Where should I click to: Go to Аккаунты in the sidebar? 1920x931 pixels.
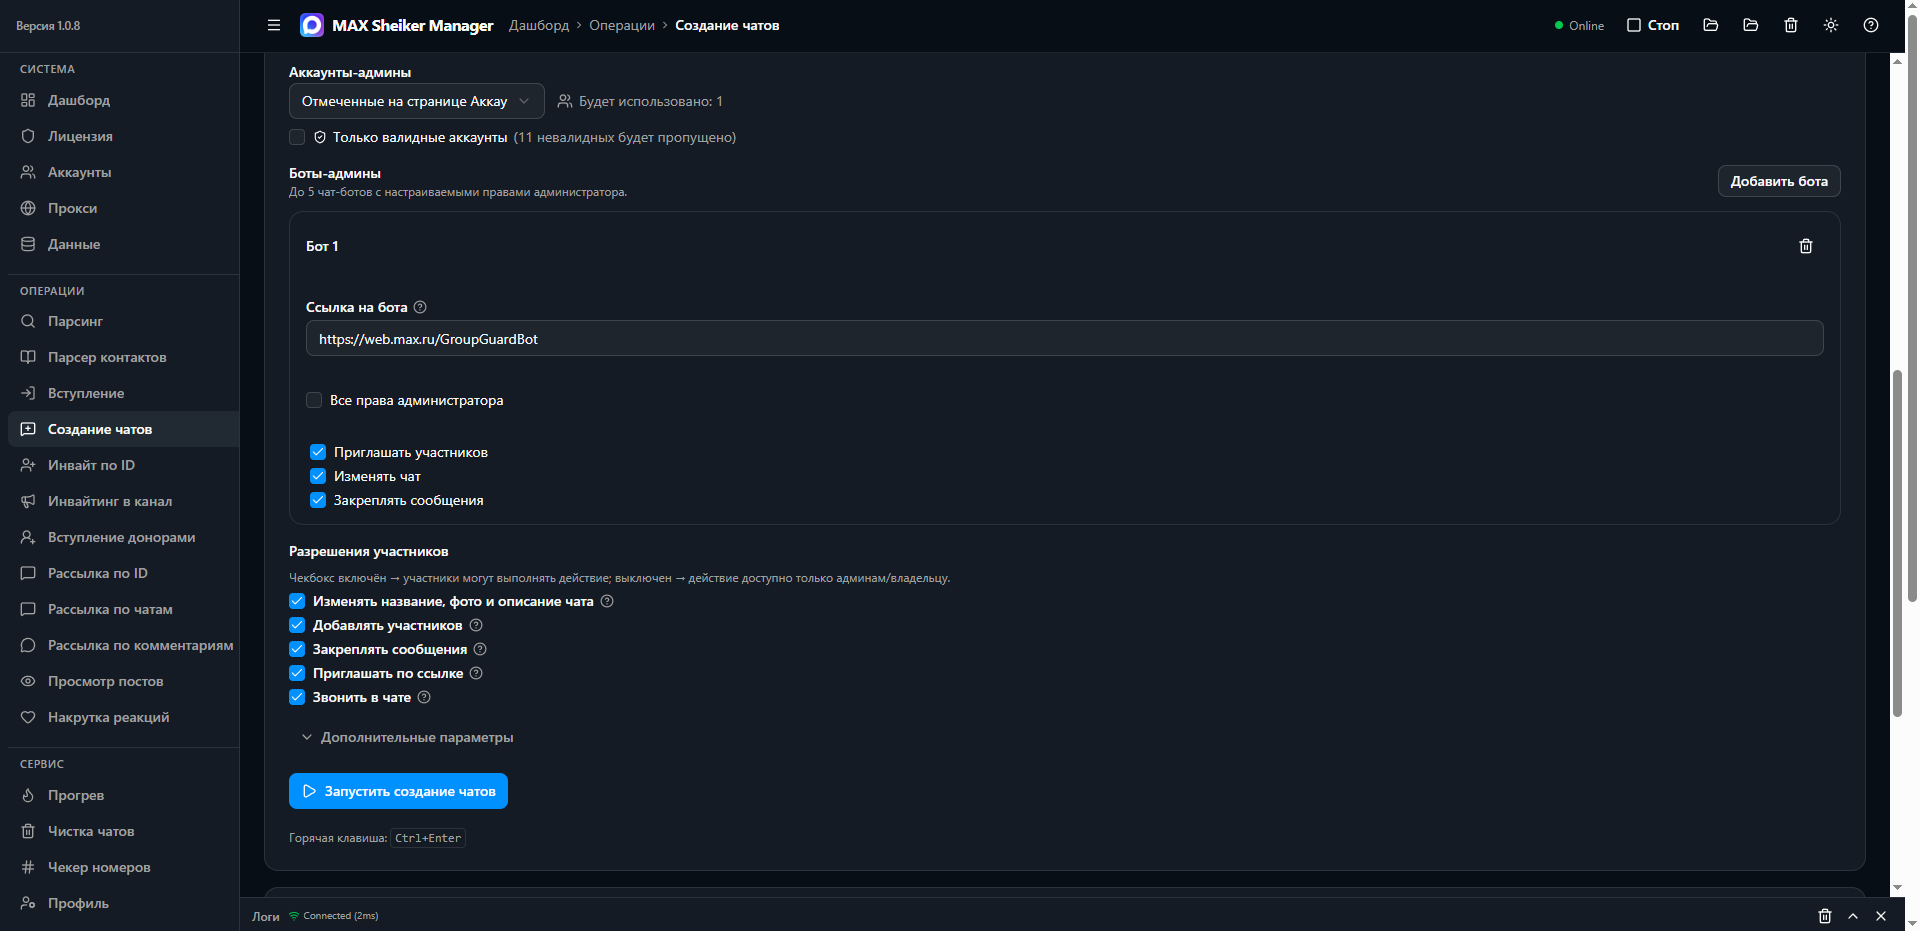coord(123,172)
